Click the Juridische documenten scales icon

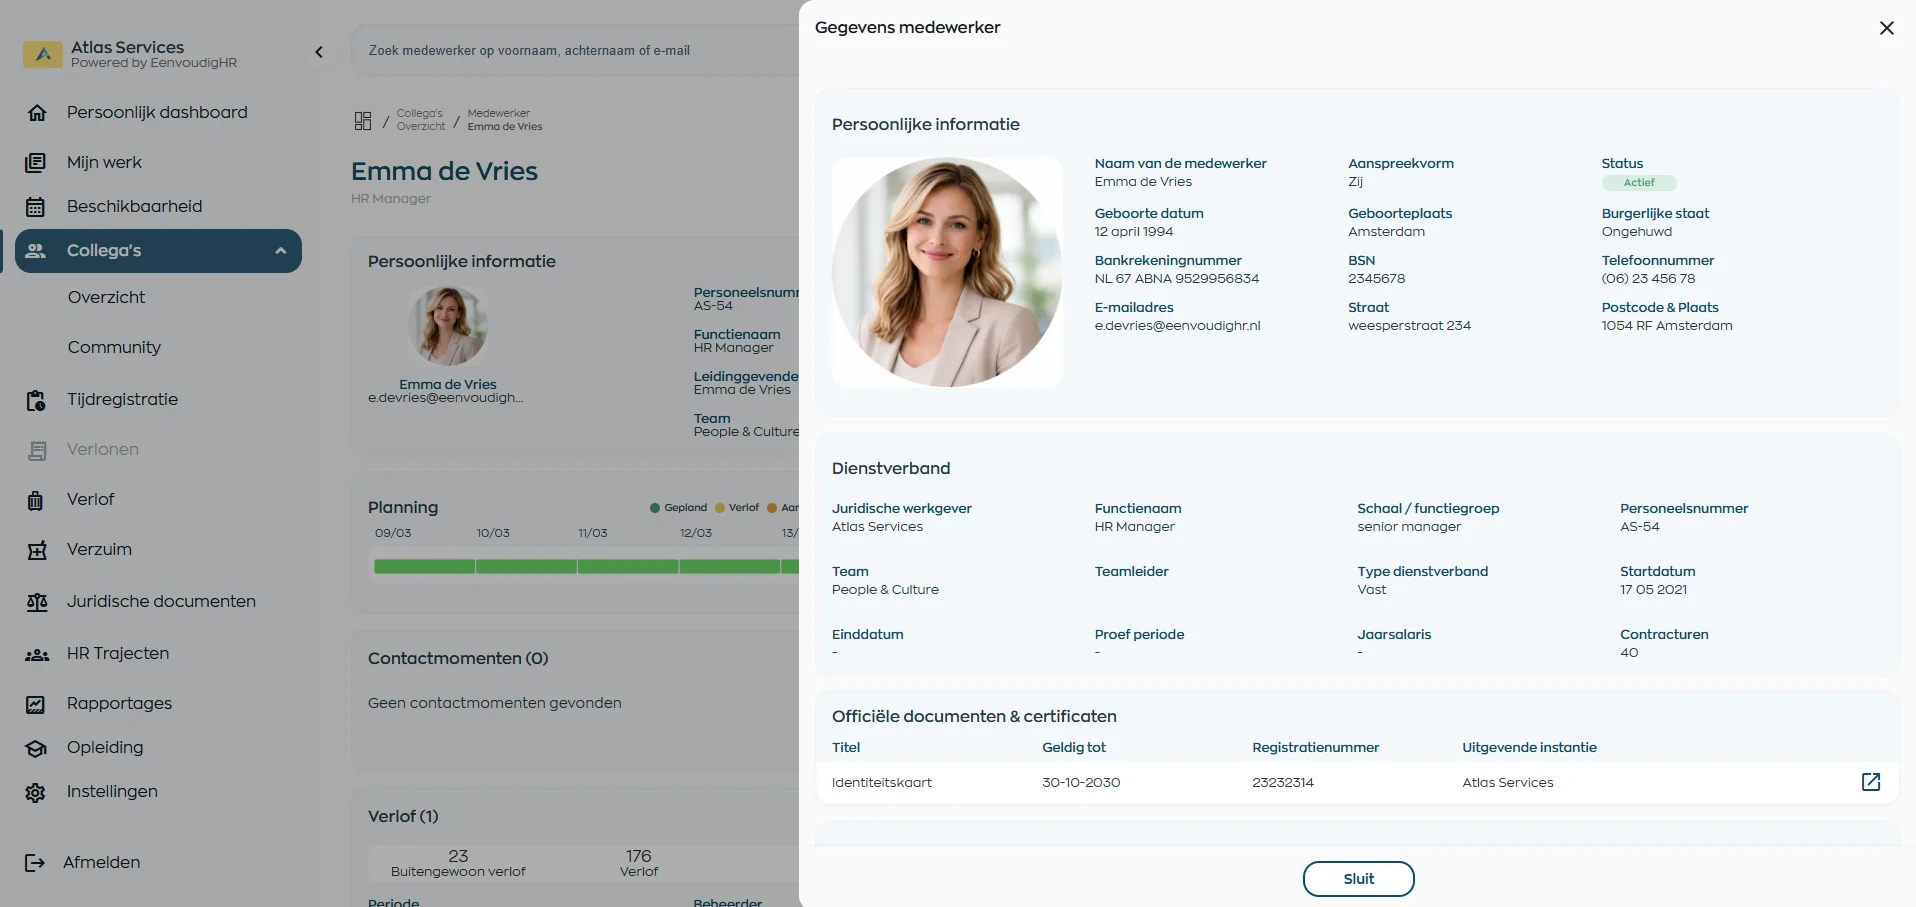point(37,602)
